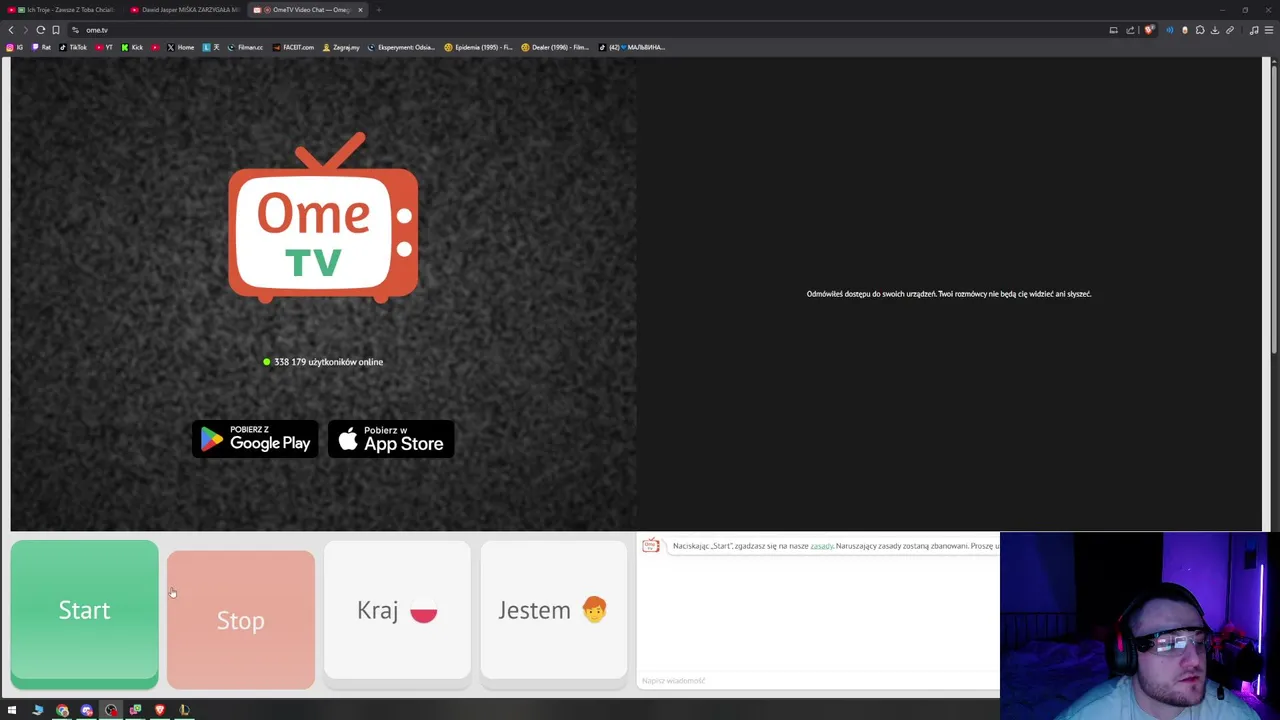Switch to the Dawid Jasper tab
1280x720 pixels.
click(186, 10)
